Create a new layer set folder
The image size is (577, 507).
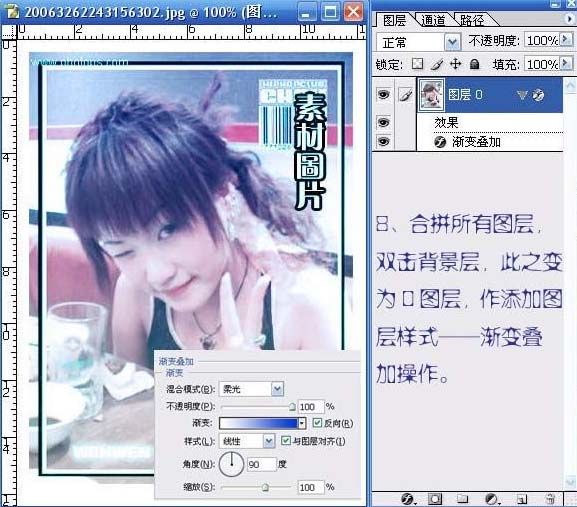[462, 499]
